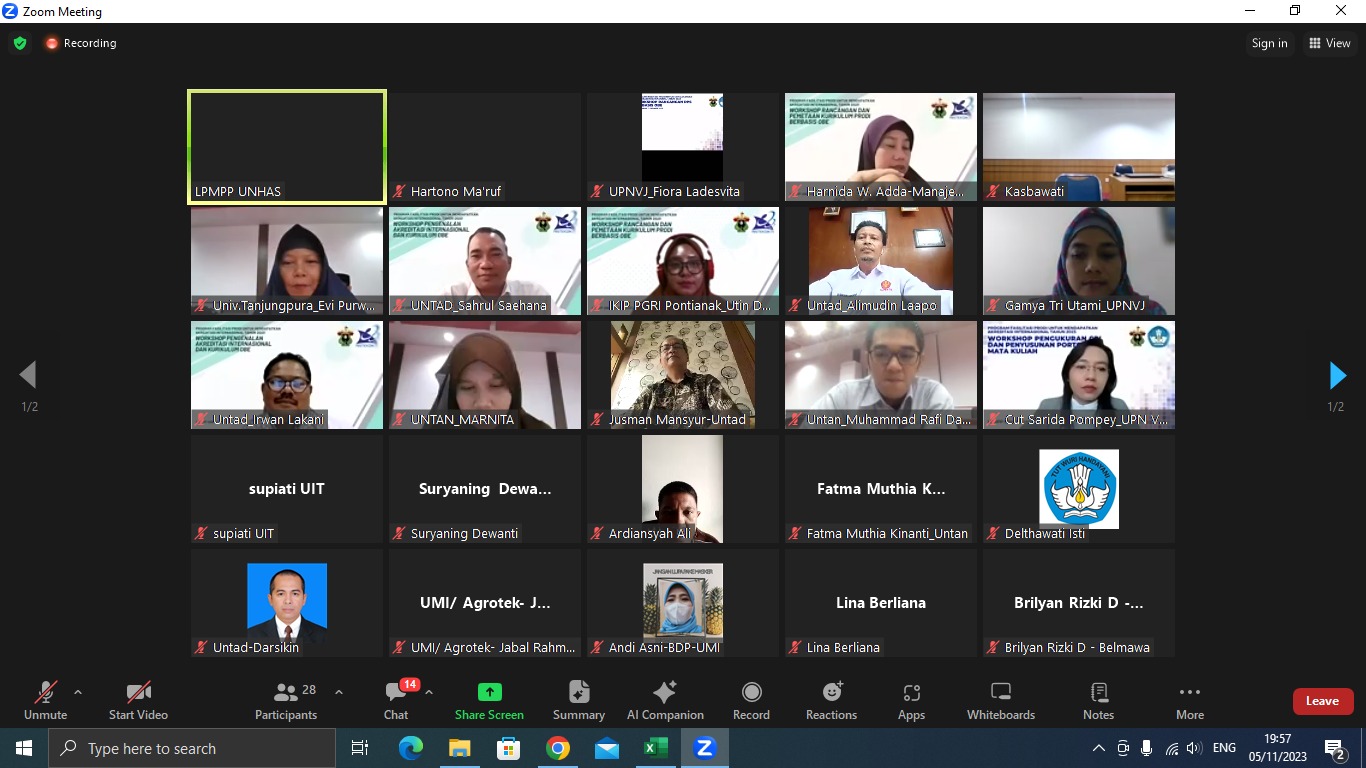Screen dimensions: 1366x768
Task: Expand the chevron beside Chat
Action: tap(429, 692)
